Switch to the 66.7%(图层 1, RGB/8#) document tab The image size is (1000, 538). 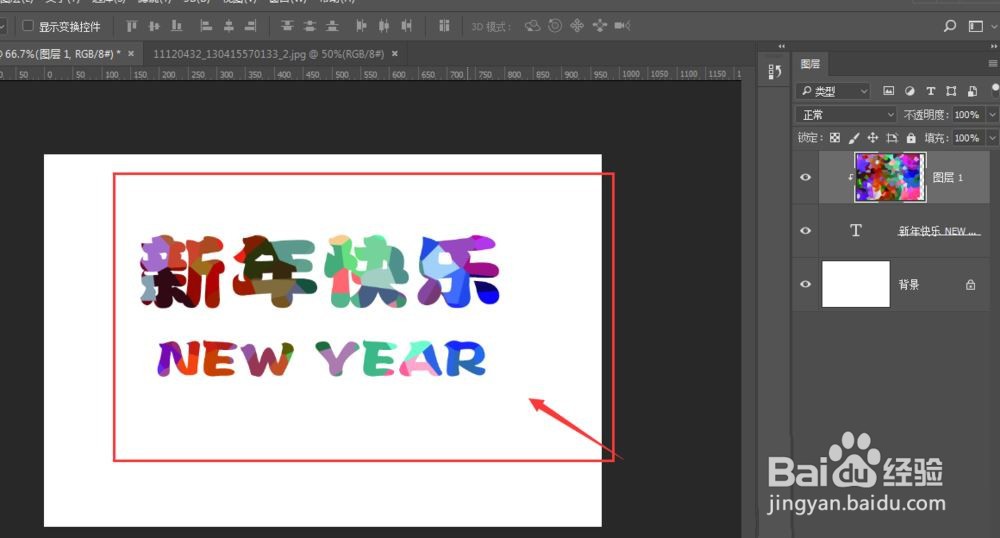click(x=62, y=54)
